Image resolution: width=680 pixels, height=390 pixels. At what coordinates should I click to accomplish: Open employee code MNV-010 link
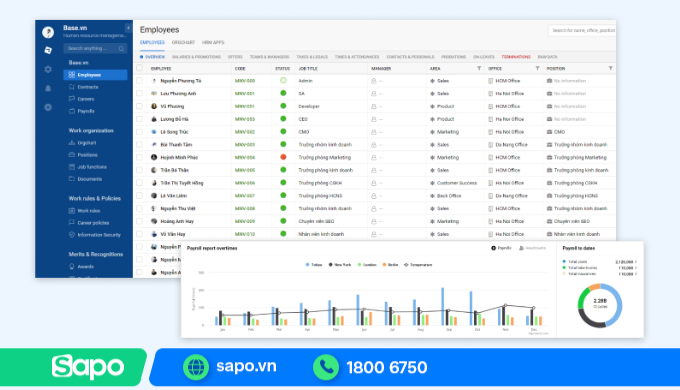(x=245, y=234)
